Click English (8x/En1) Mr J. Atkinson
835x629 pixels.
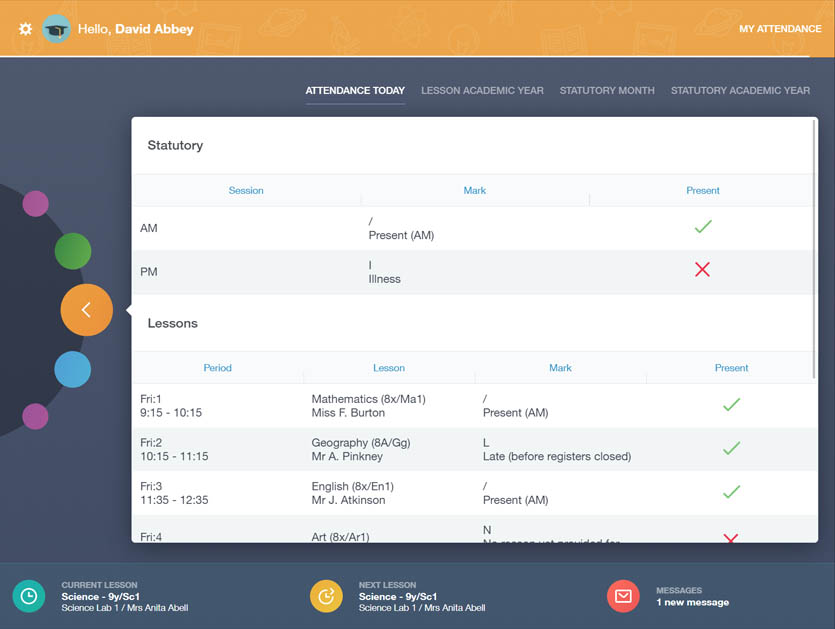[x=353, y=493]
